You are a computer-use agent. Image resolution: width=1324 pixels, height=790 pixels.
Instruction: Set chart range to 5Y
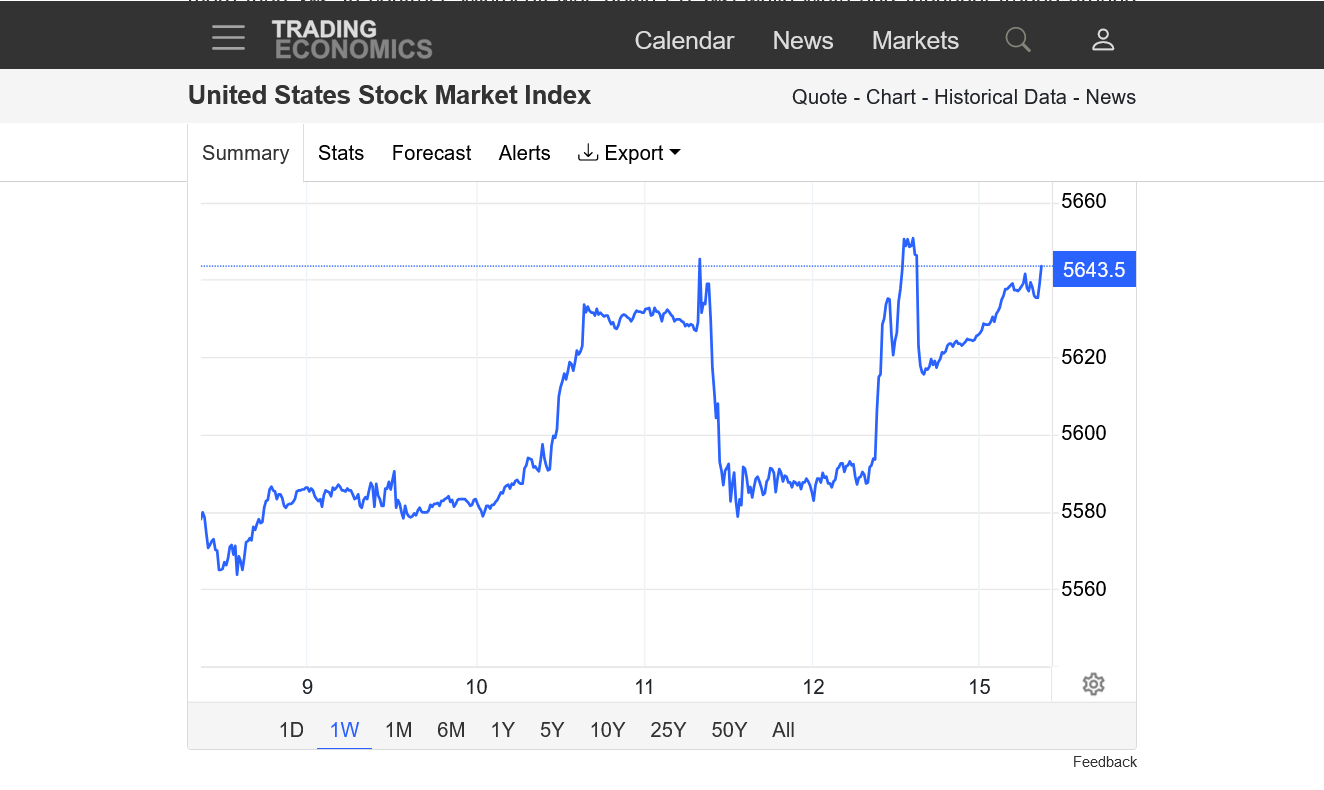[552, 730]
